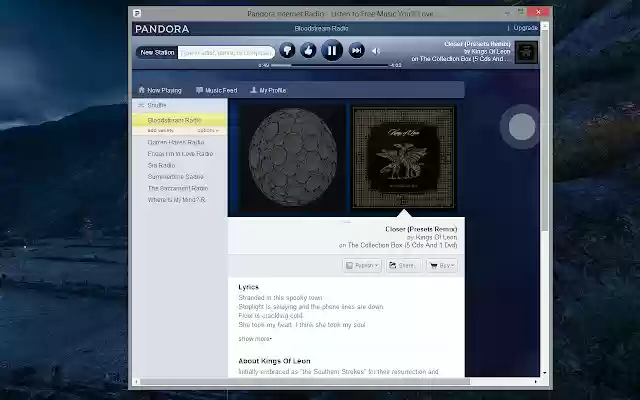Screen dimensions: 640x400
Task: Open the station options dropdown
Action: [208, 131]
